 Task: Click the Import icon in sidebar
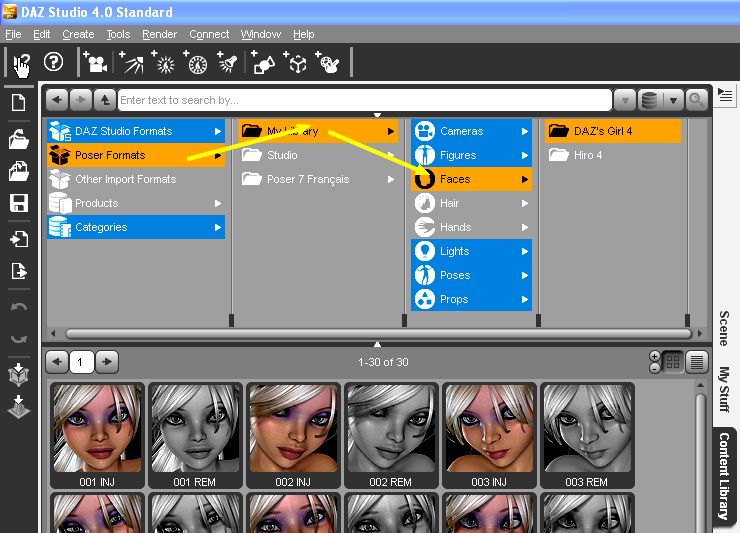tap(19, 239)
